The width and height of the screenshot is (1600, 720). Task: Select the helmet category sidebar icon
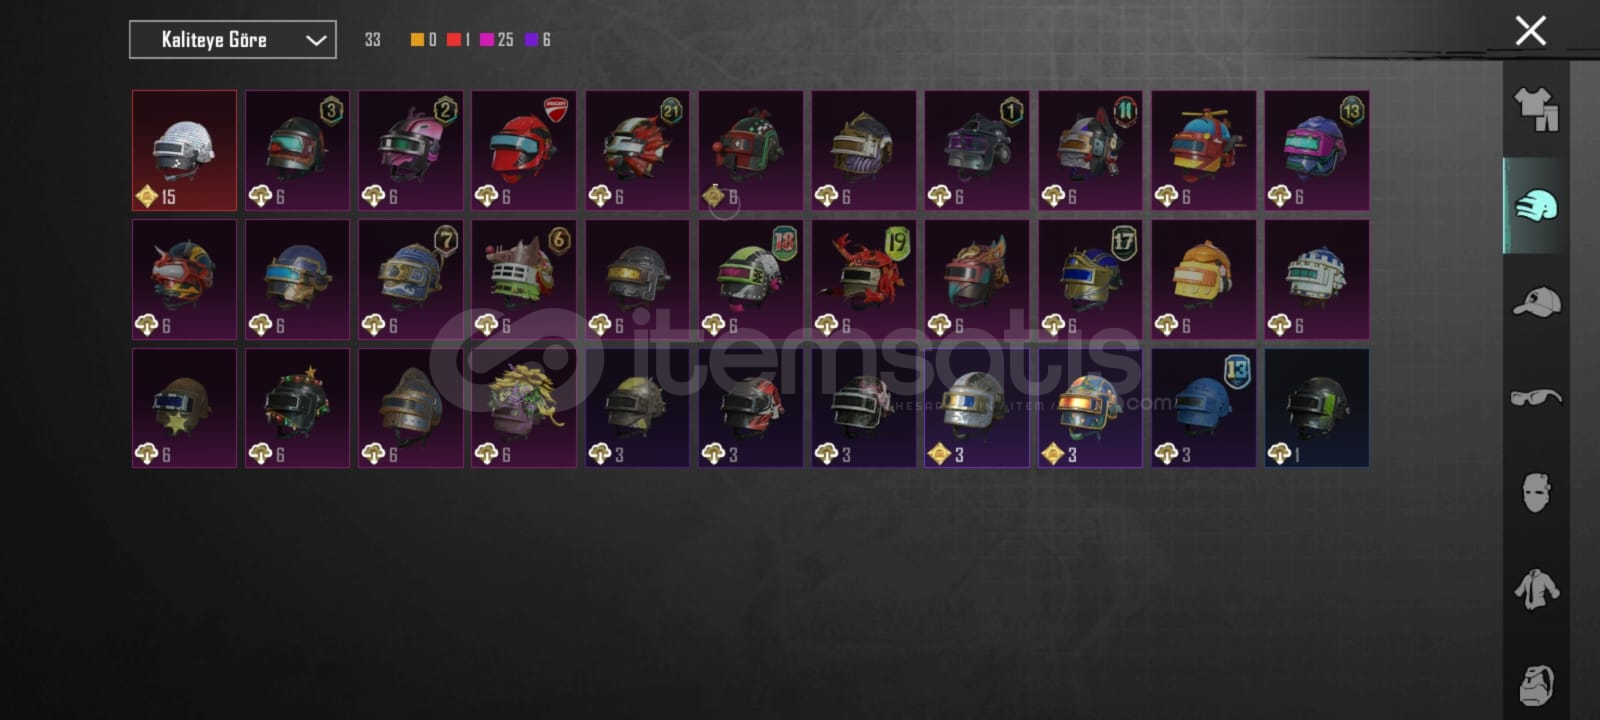1536,206
